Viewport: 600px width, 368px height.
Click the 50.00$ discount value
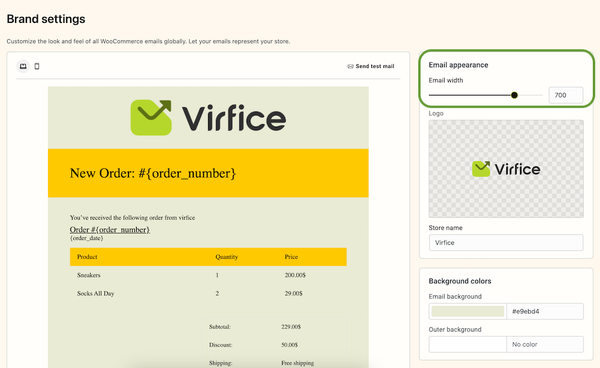(x=290, y=345)
